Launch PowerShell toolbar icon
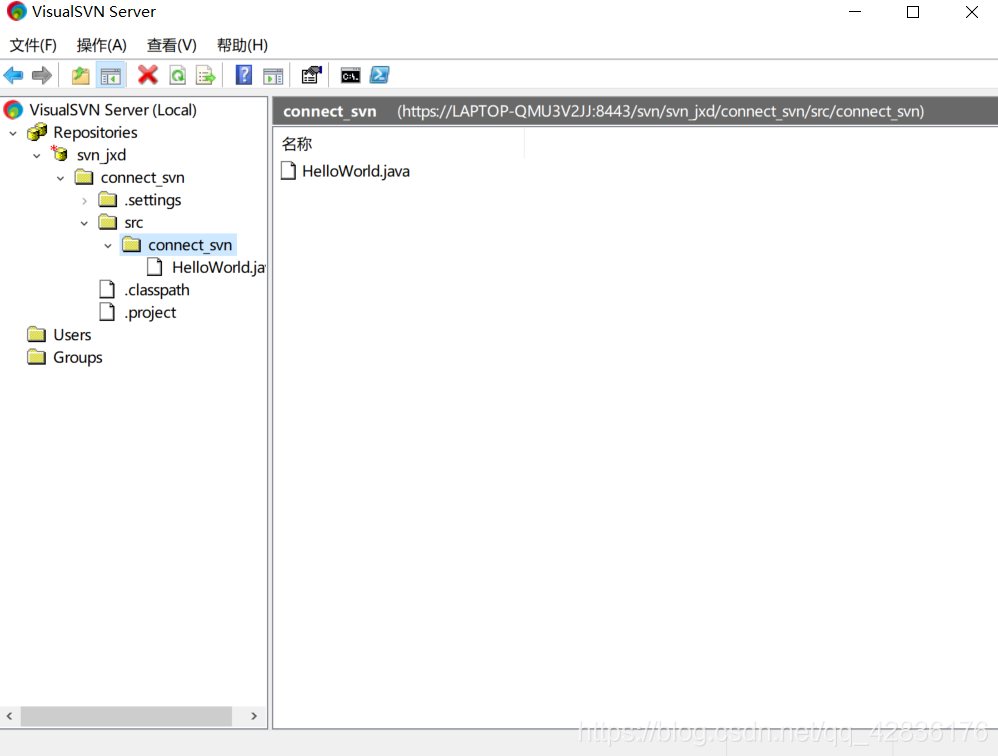This screenshot has height=756, width=998. point(380,75)
